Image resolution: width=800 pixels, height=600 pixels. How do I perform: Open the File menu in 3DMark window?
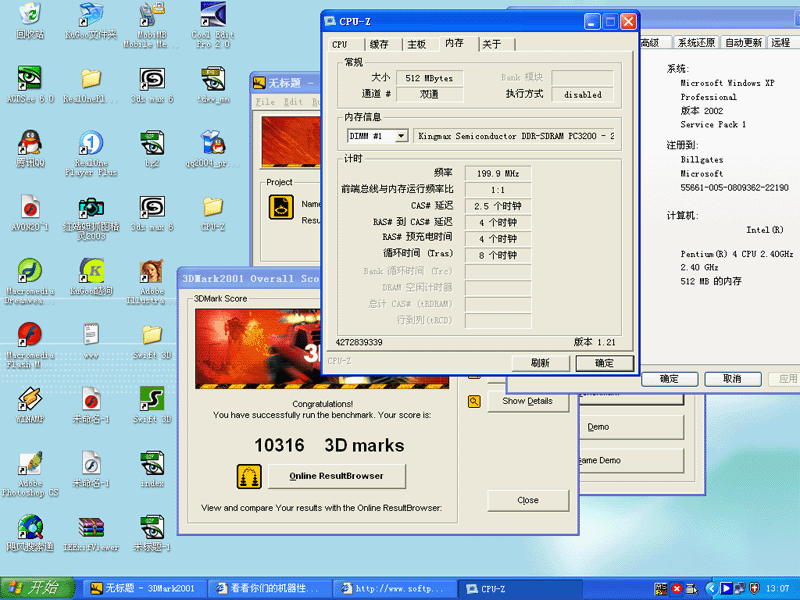(x=265, y=102)
